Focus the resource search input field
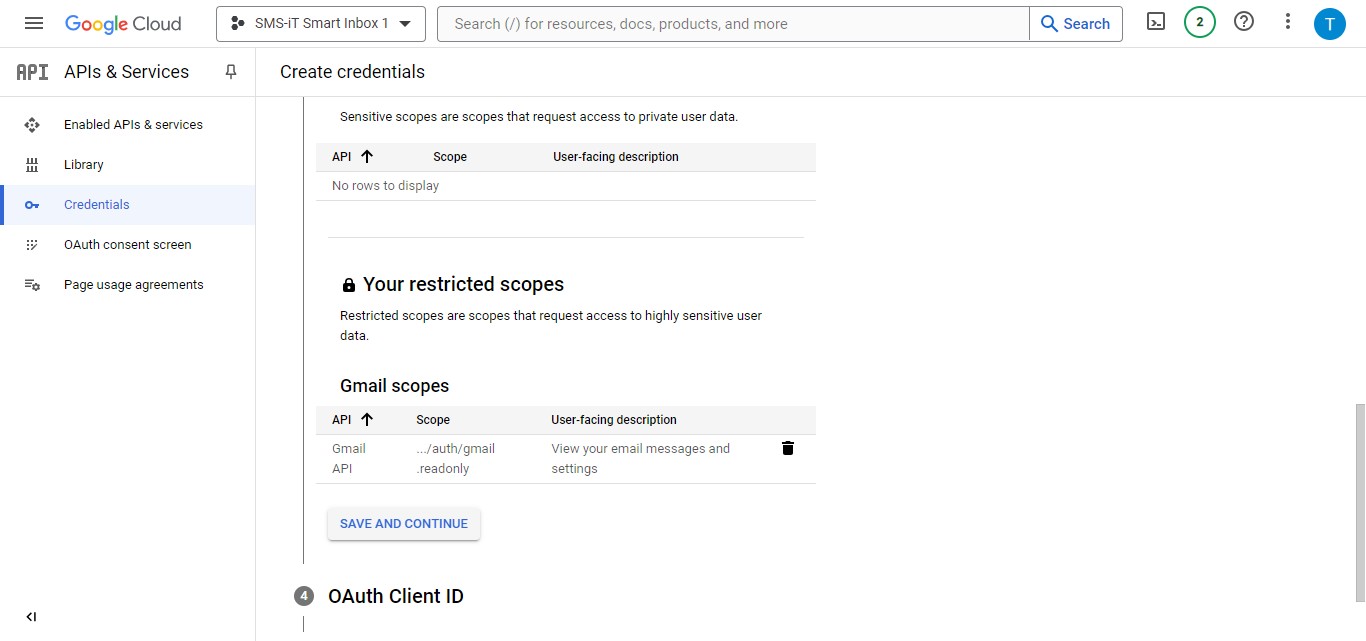1366x641 pixels. click(x=732, y=24)
